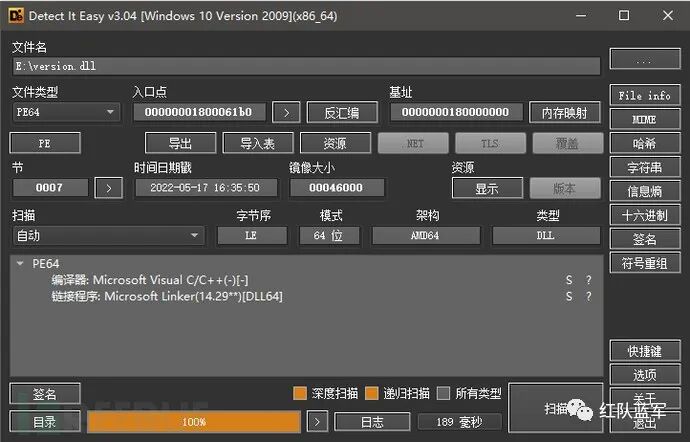Open 资源 resources button
The image size is (690, 442).
coord(335,143)
